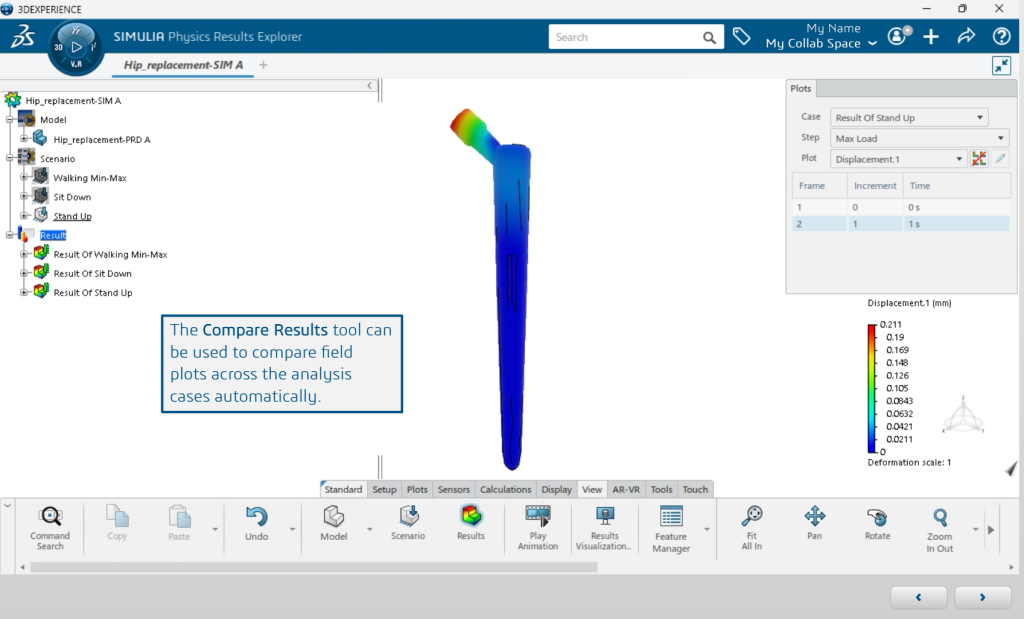Select Zoom In Out tool

click(x=940, y=529)
